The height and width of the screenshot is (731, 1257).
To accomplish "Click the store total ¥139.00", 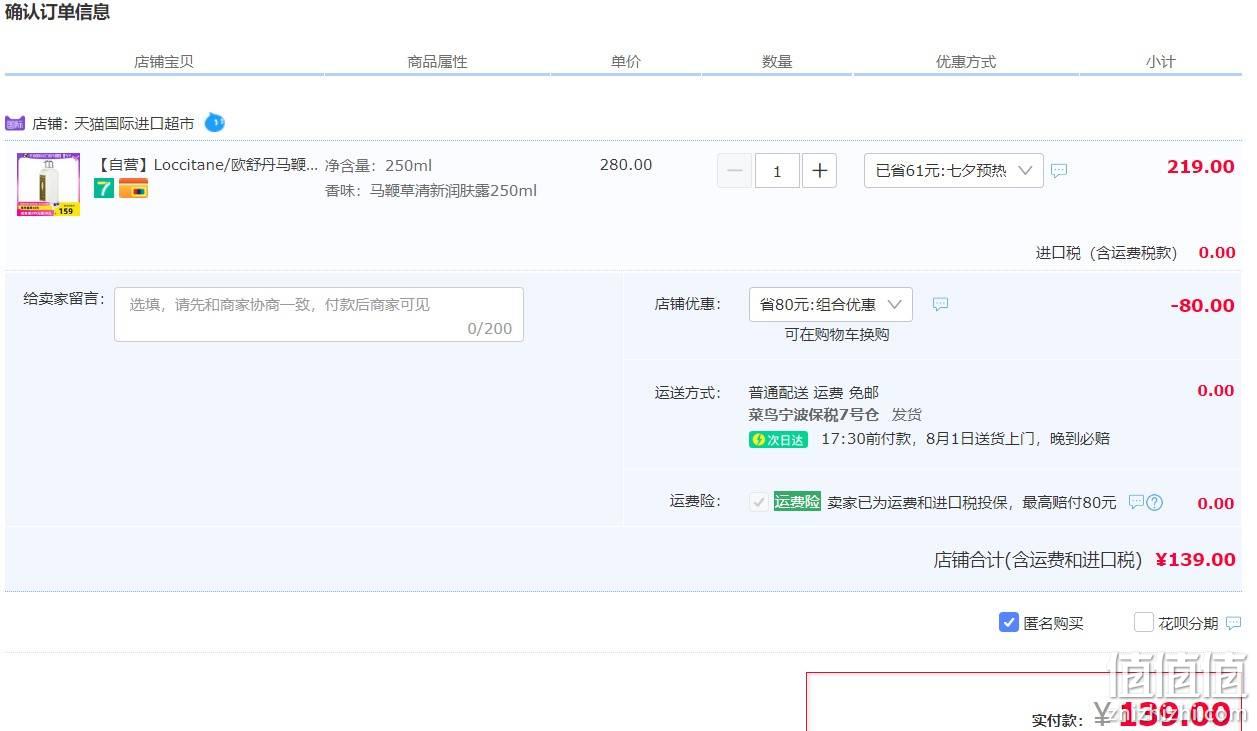I will tap(1195, 560).
